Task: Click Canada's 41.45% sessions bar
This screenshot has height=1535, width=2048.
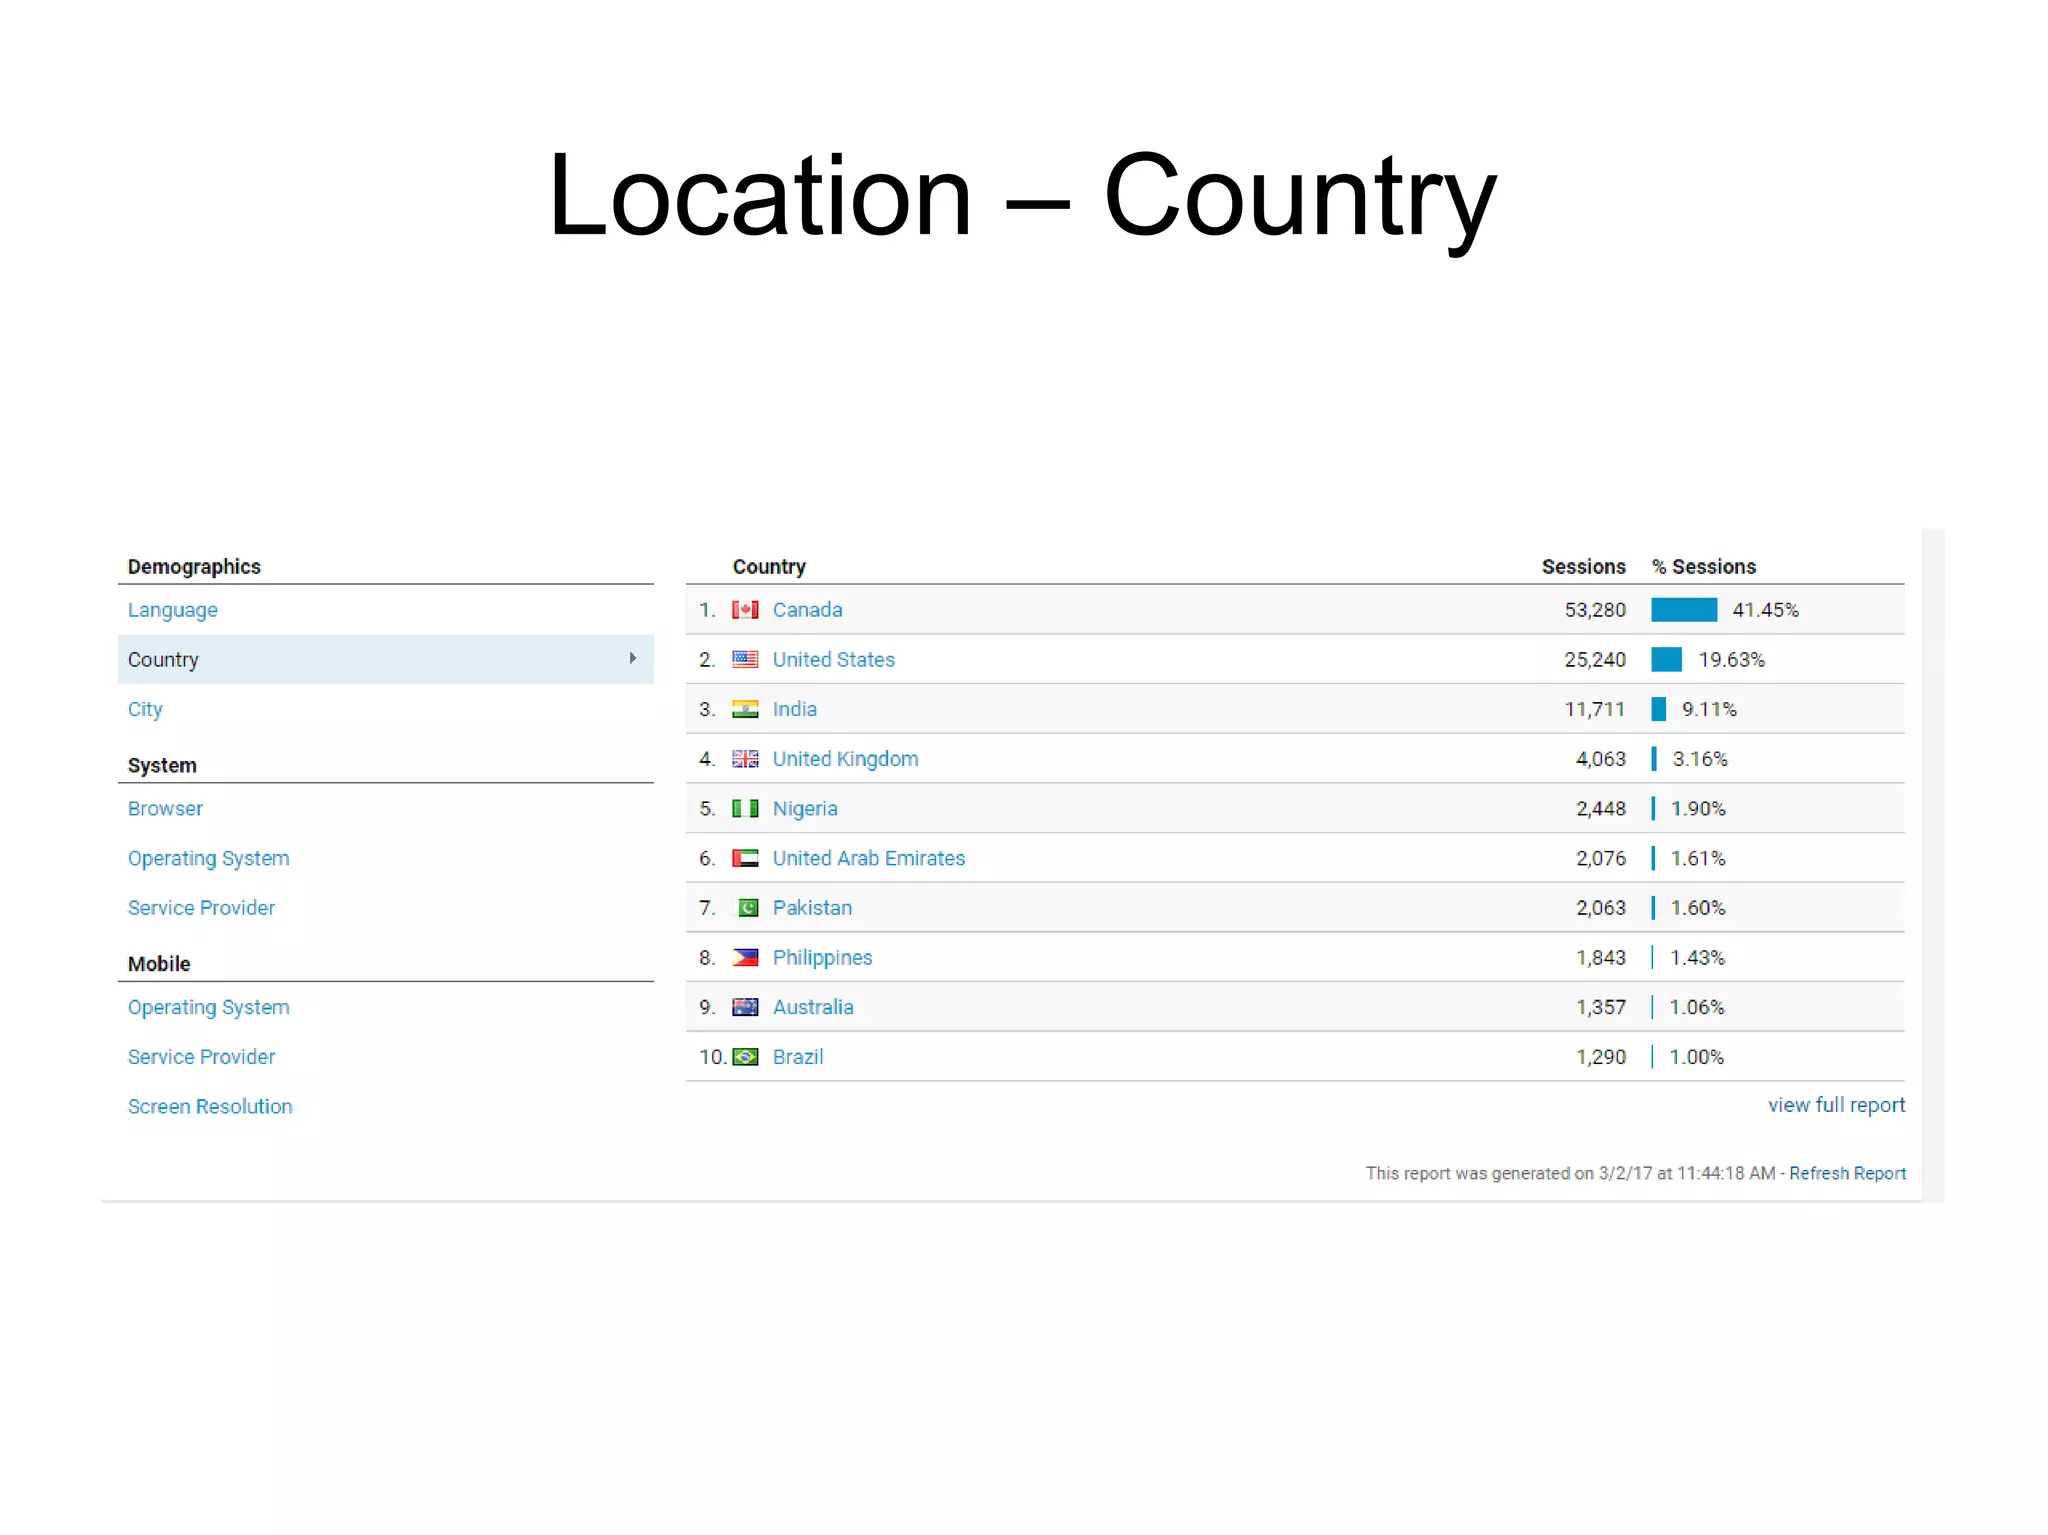Action: click(x=1684, y=610)
